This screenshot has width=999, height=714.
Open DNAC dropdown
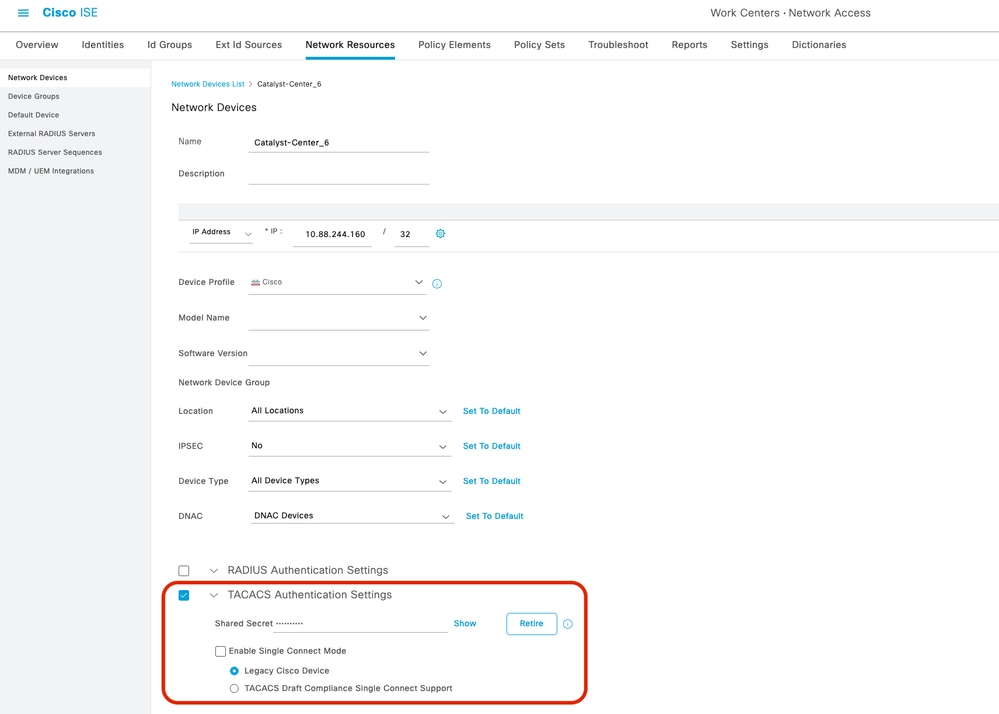(352, 516)
